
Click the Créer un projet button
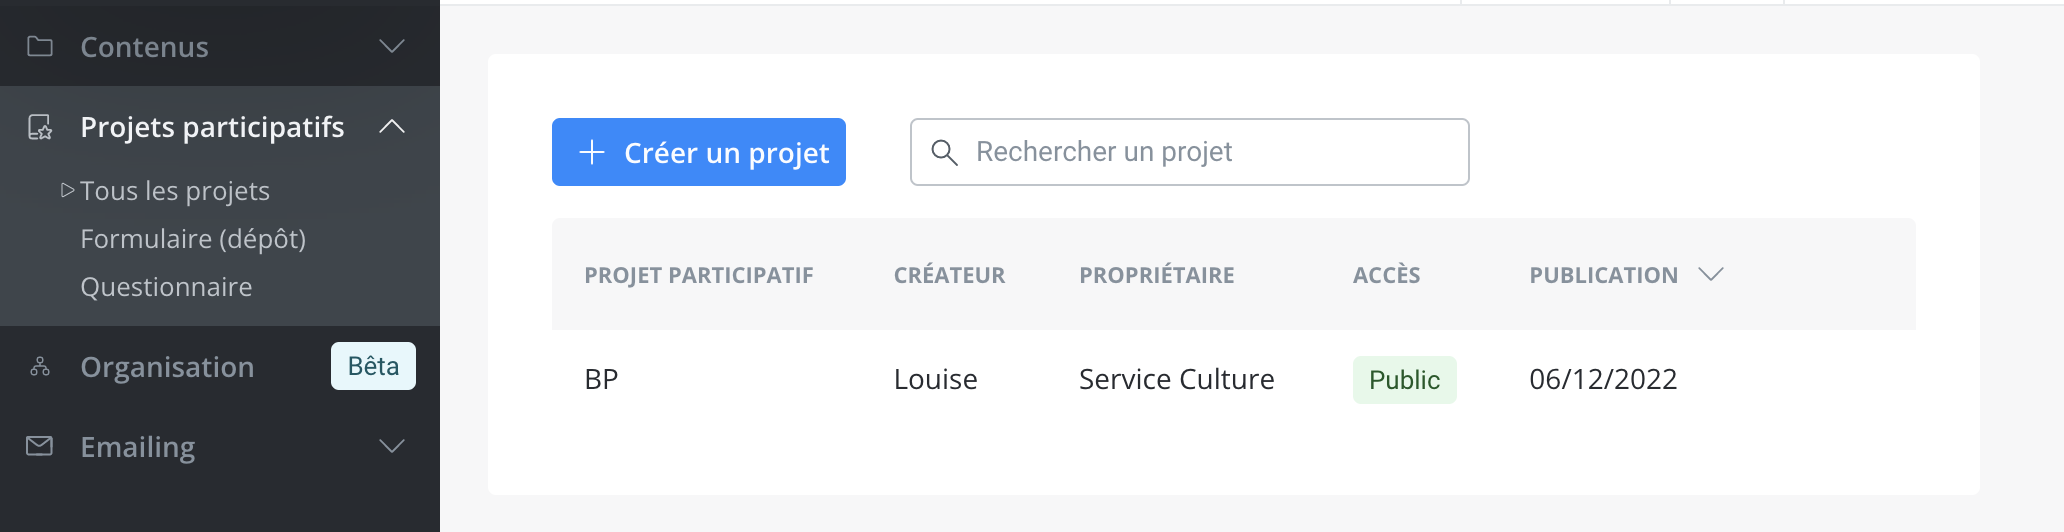(699, 152)
